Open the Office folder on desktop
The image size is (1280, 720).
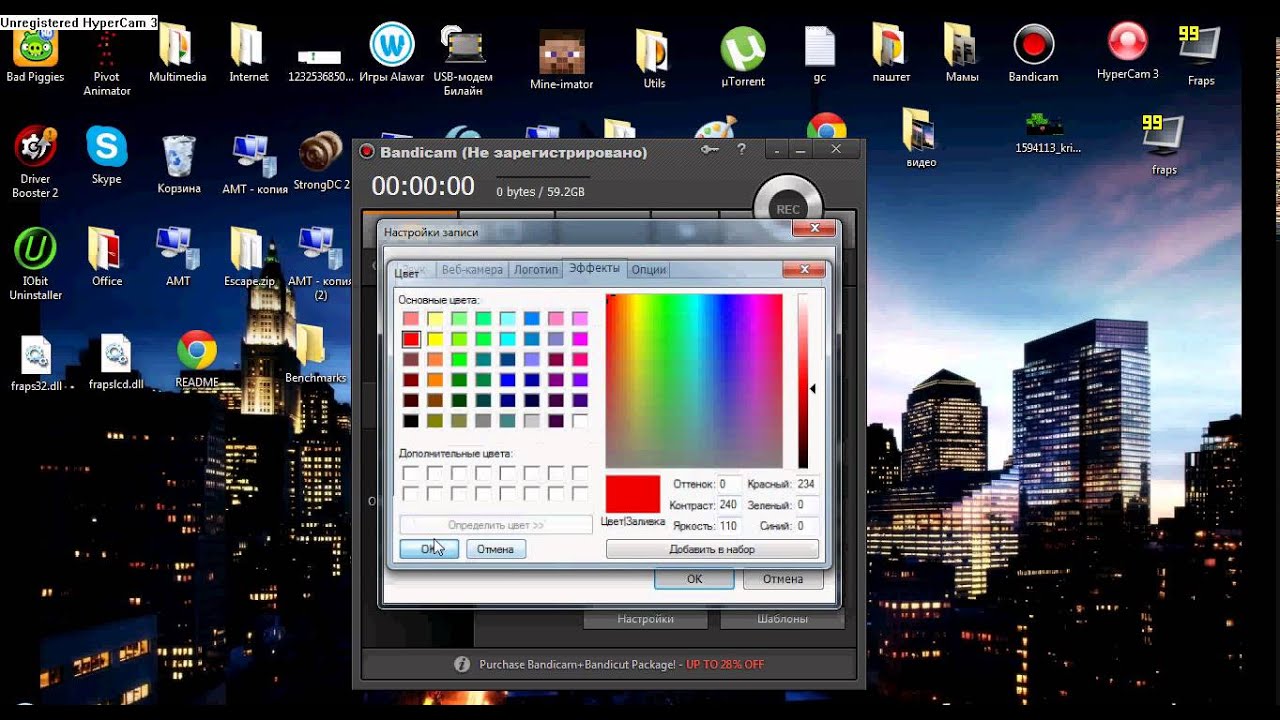pyautogui.click(x=107, y=257)
